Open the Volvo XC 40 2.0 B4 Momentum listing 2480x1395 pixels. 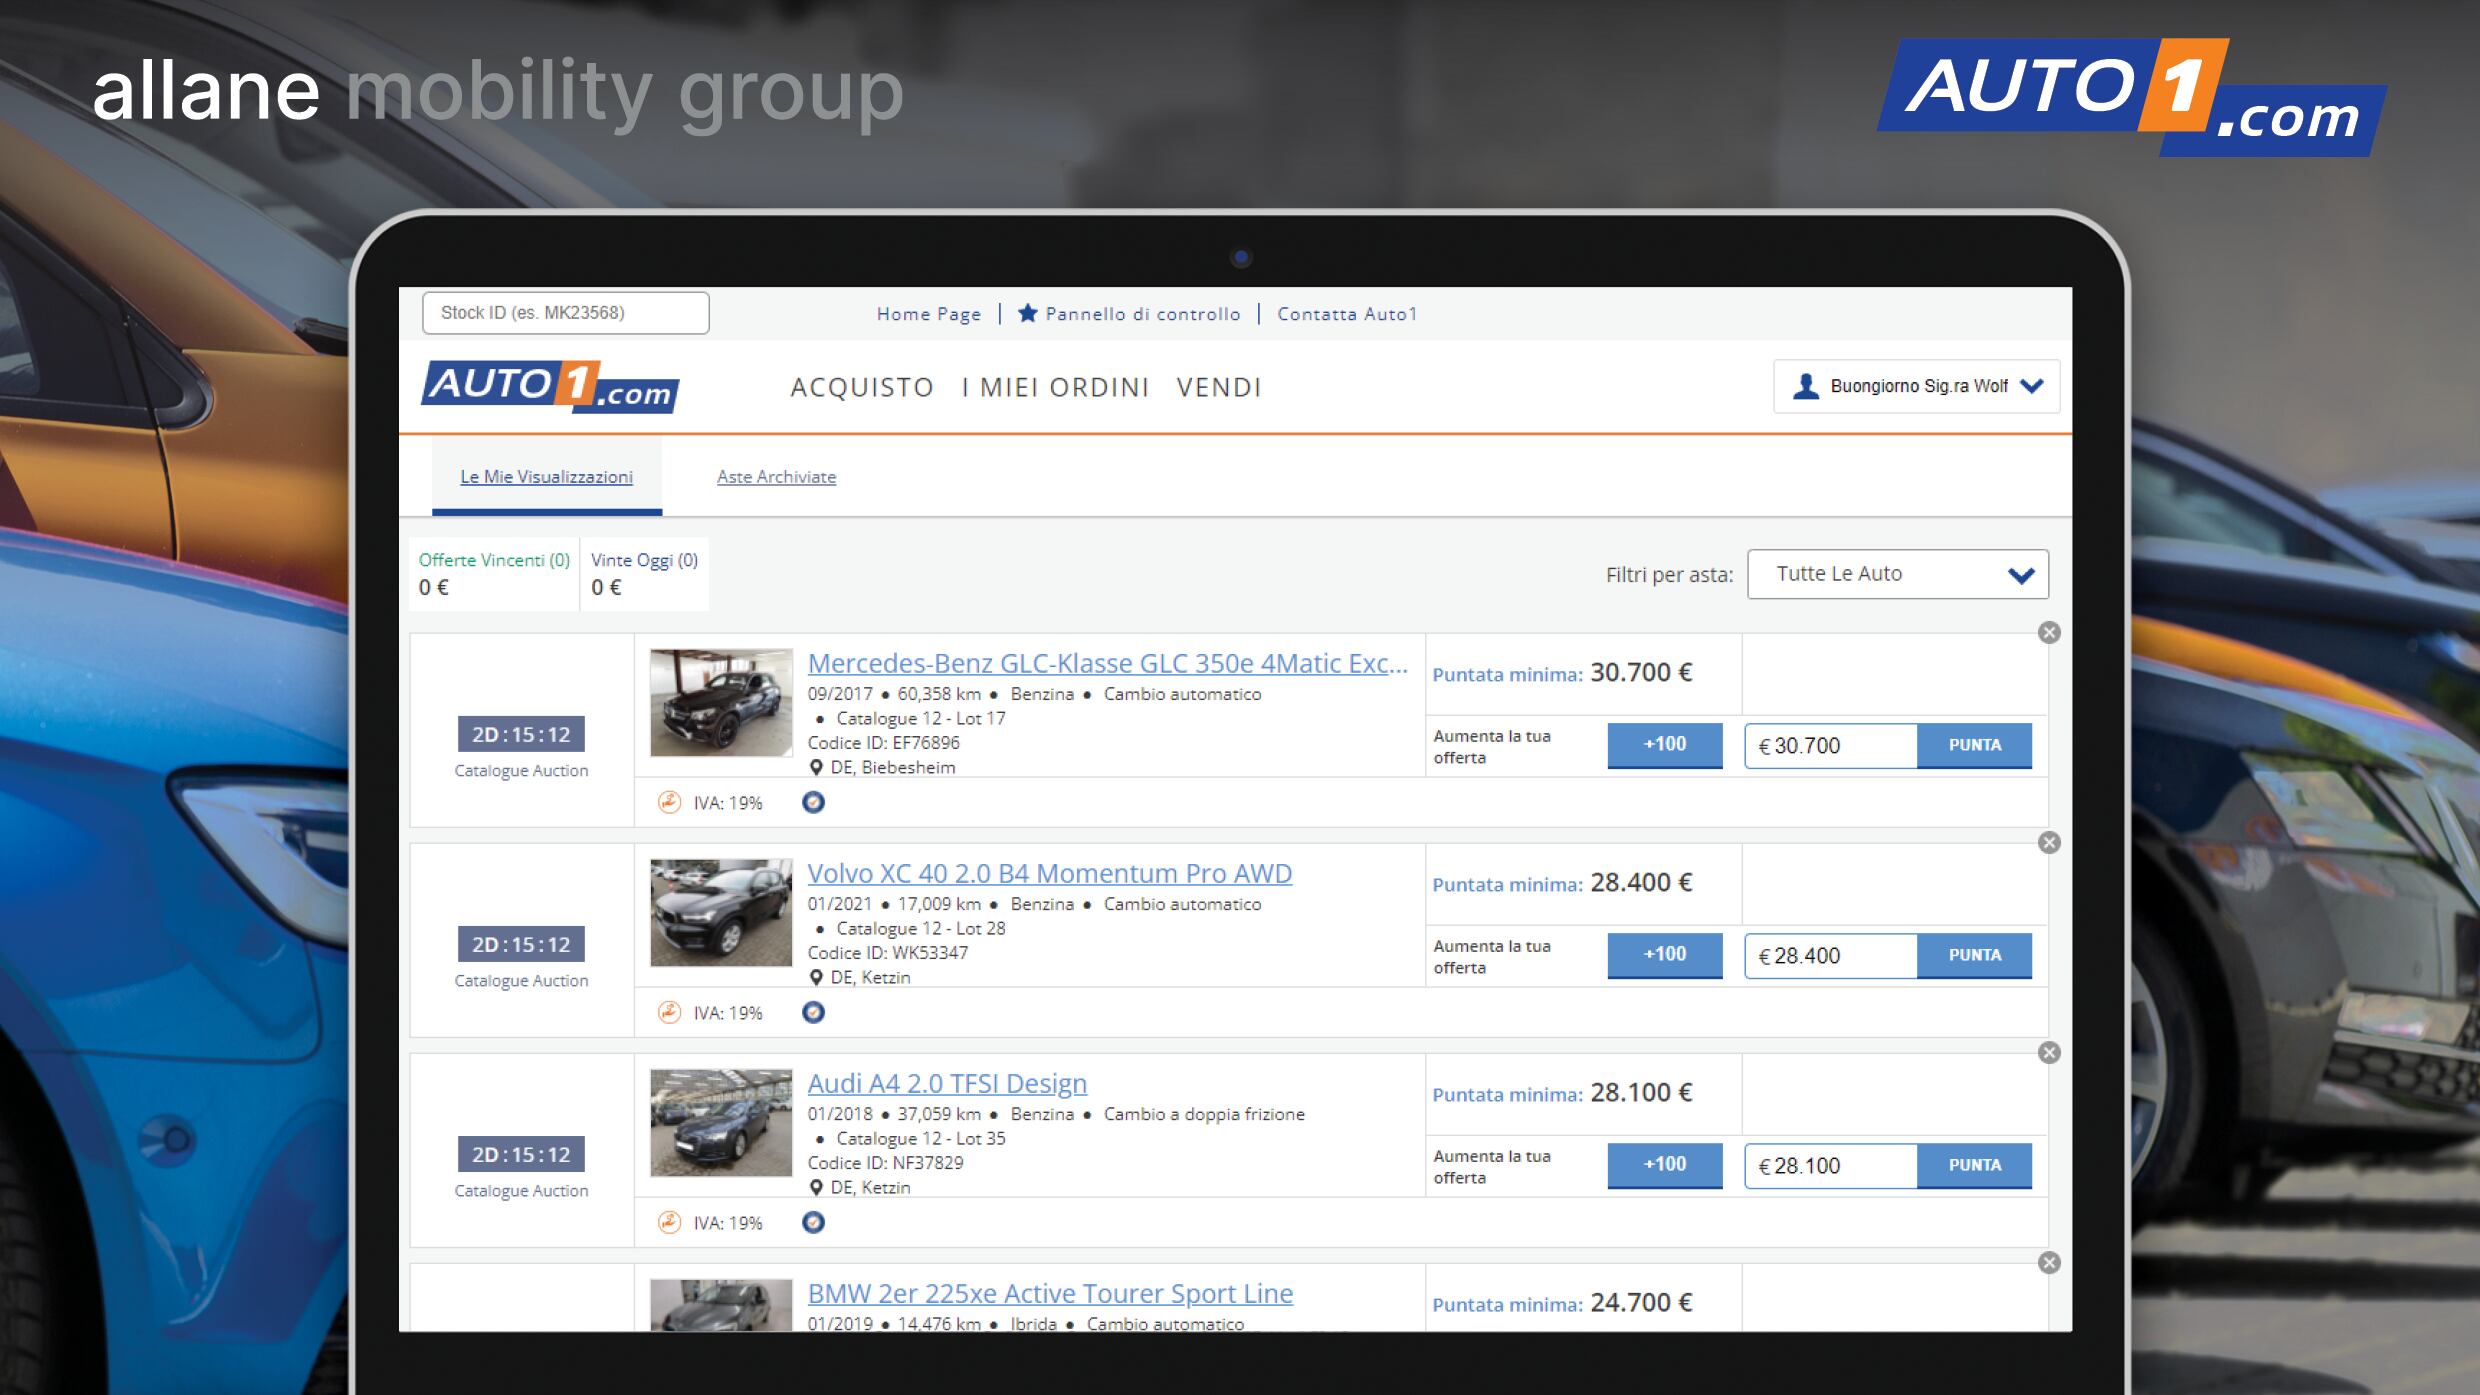(1050, 873)
